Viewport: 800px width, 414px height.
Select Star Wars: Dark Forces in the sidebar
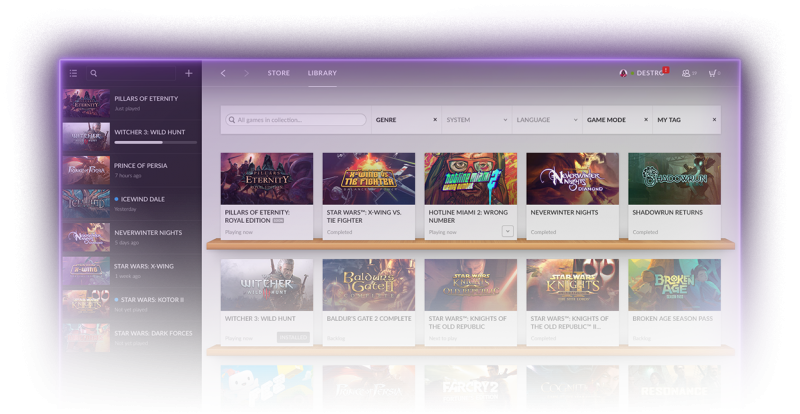point(132,338)
